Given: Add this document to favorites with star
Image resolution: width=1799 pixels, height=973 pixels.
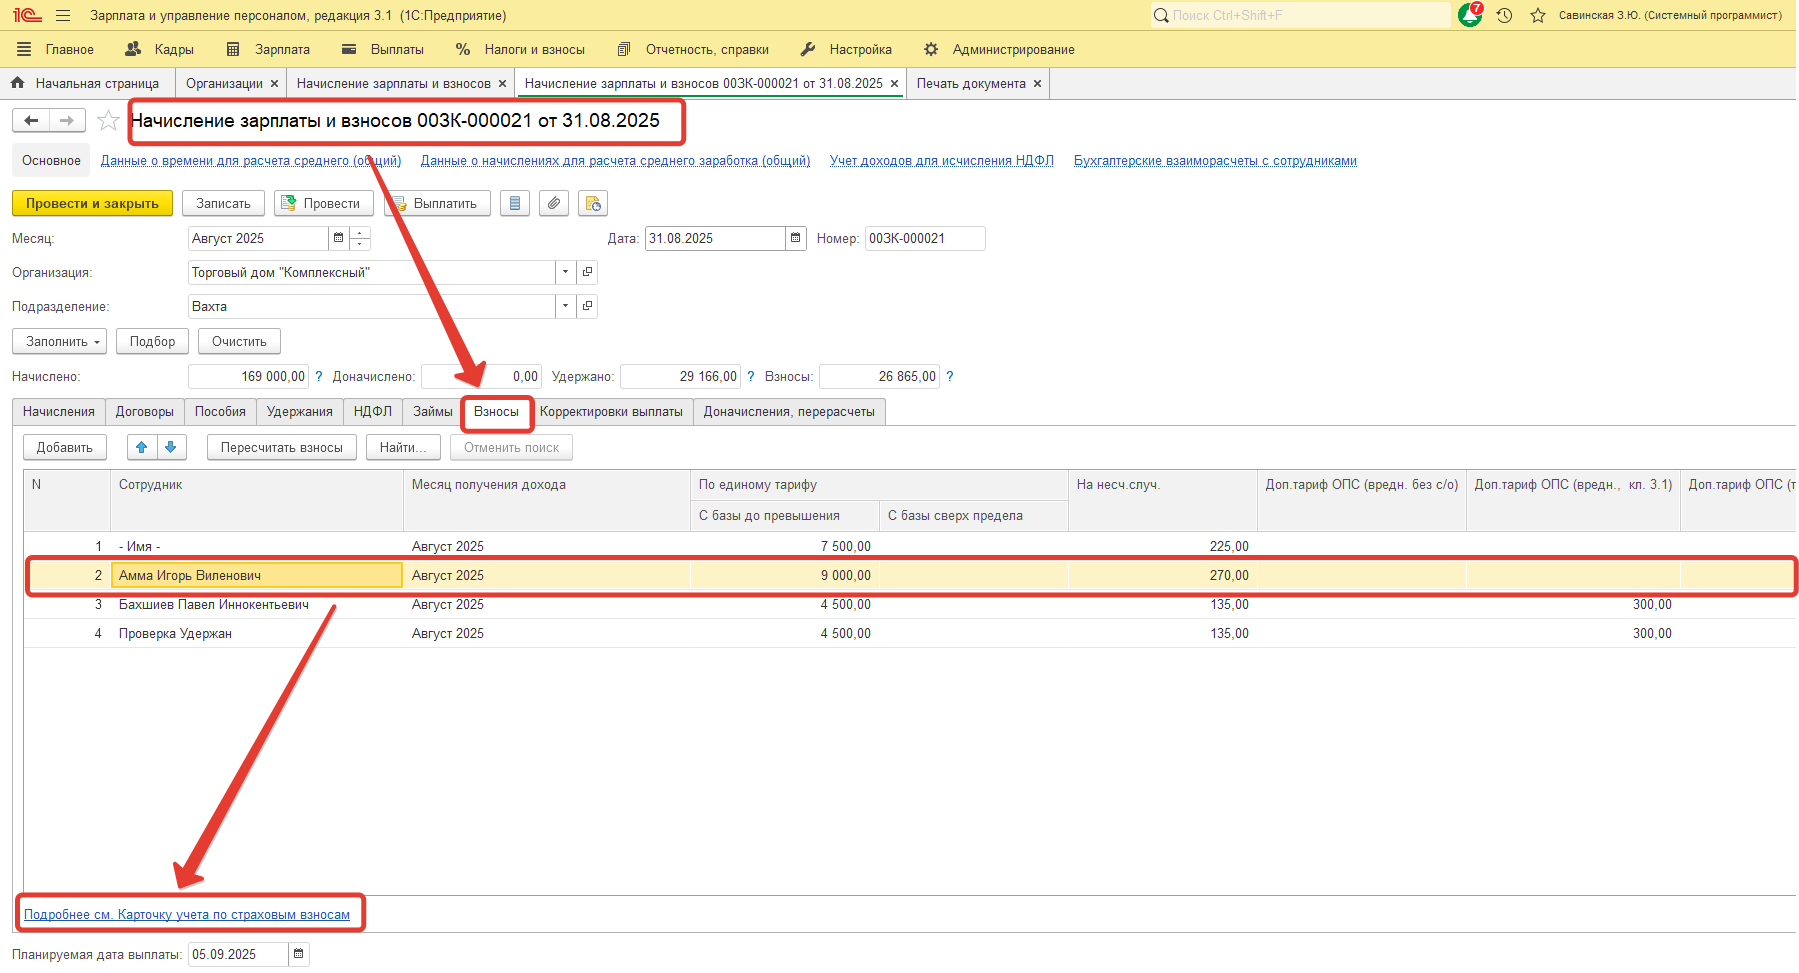Looking at the screenshot, I should pyautogui.click(x=108, y=121).
